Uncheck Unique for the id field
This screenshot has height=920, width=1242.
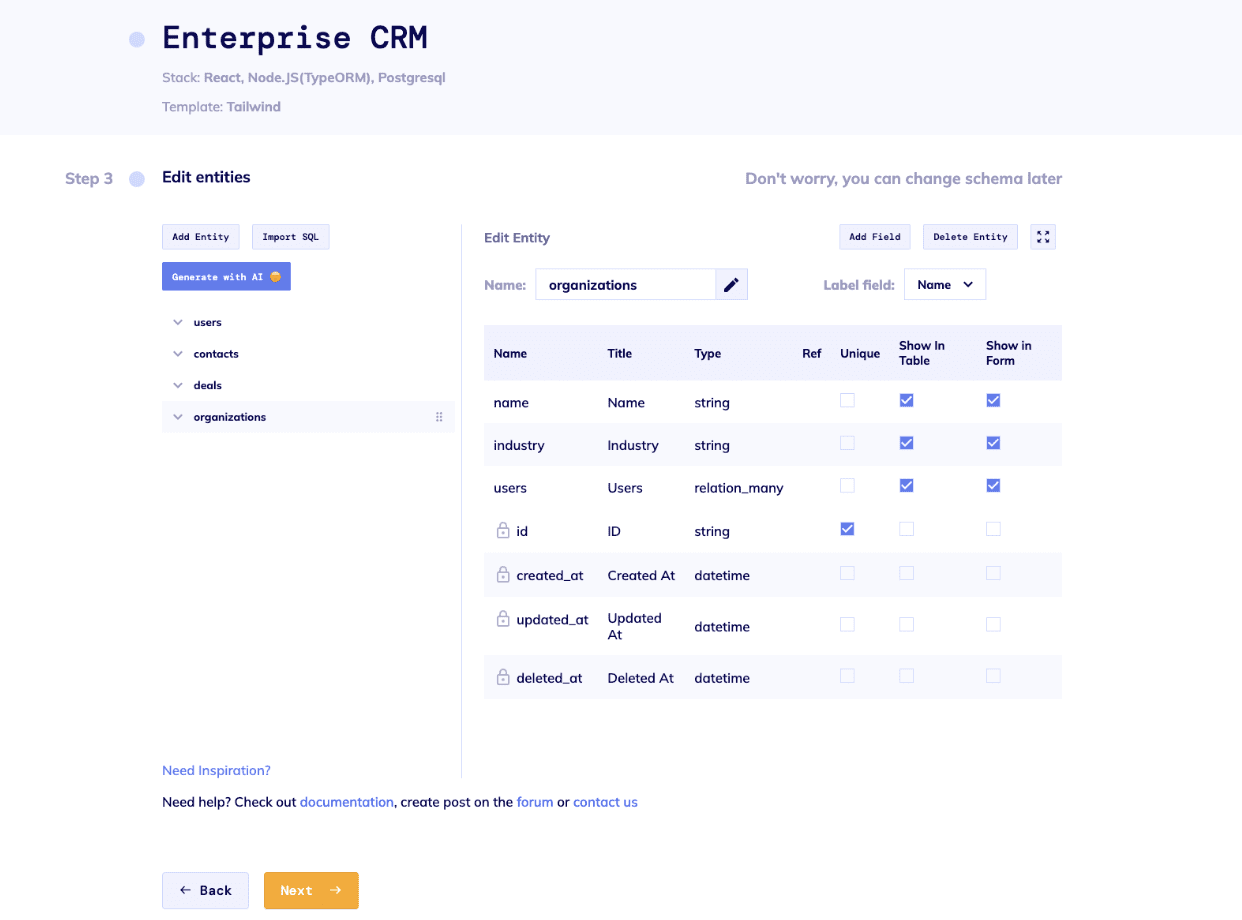point(847,528)
